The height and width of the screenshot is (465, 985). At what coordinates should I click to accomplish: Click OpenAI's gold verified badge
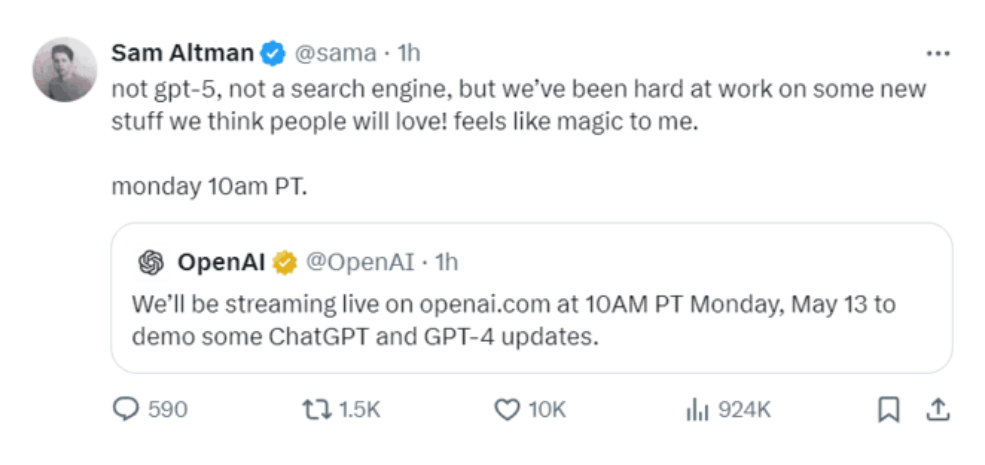tap(285, 263)
